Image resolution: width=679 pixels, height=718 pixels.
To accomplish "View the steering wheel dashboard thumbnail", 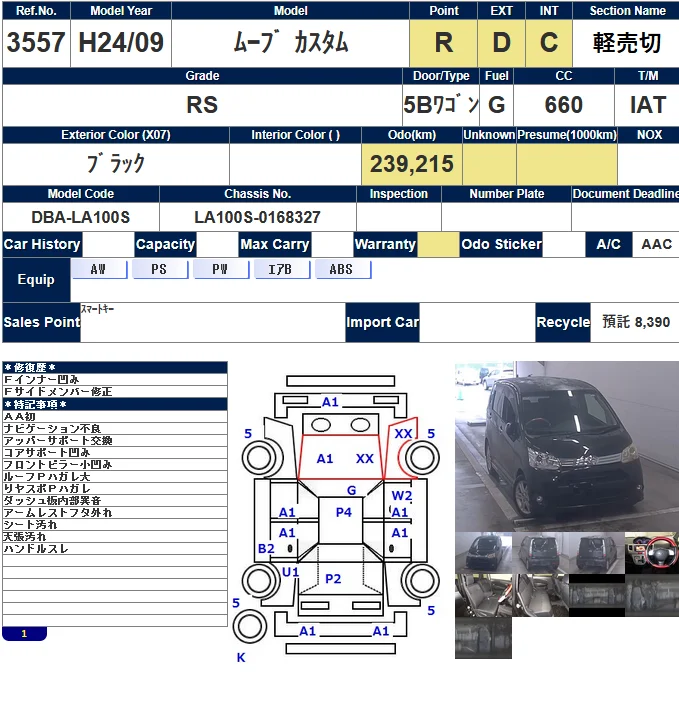I will pyautogui.click(x=651, y=552).
